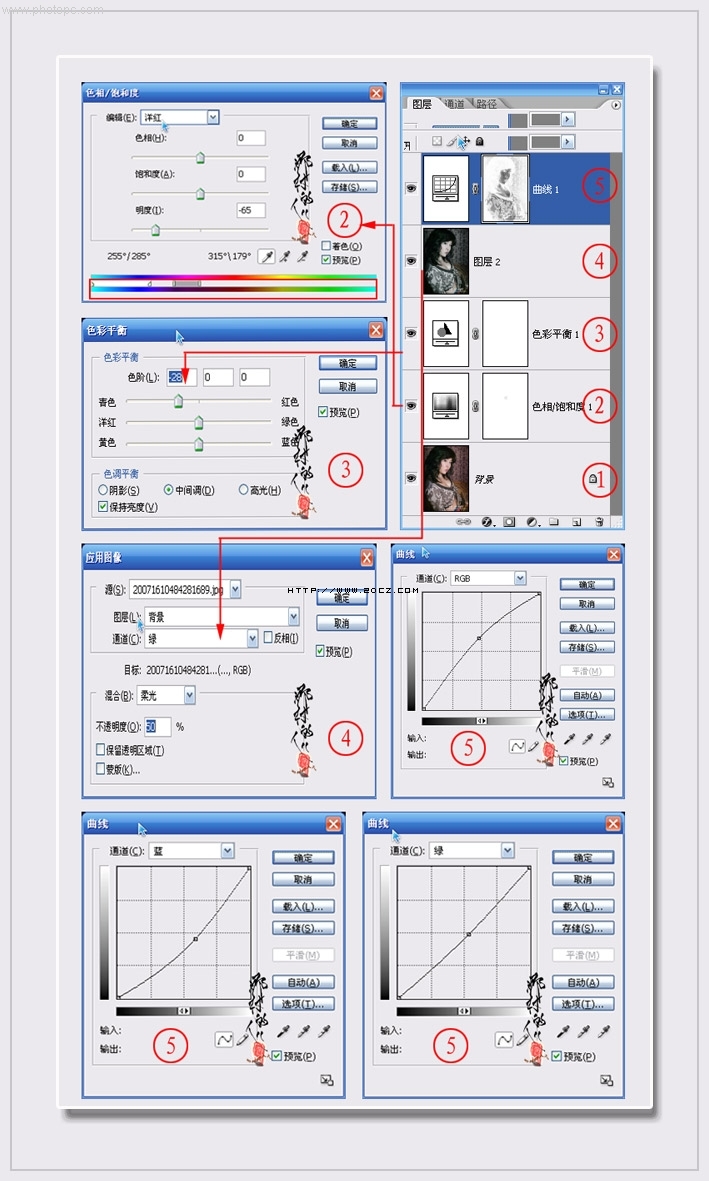Switch to 图层 tab
The height and width of the screenshot is (1181, 709).
click(422, 104)
